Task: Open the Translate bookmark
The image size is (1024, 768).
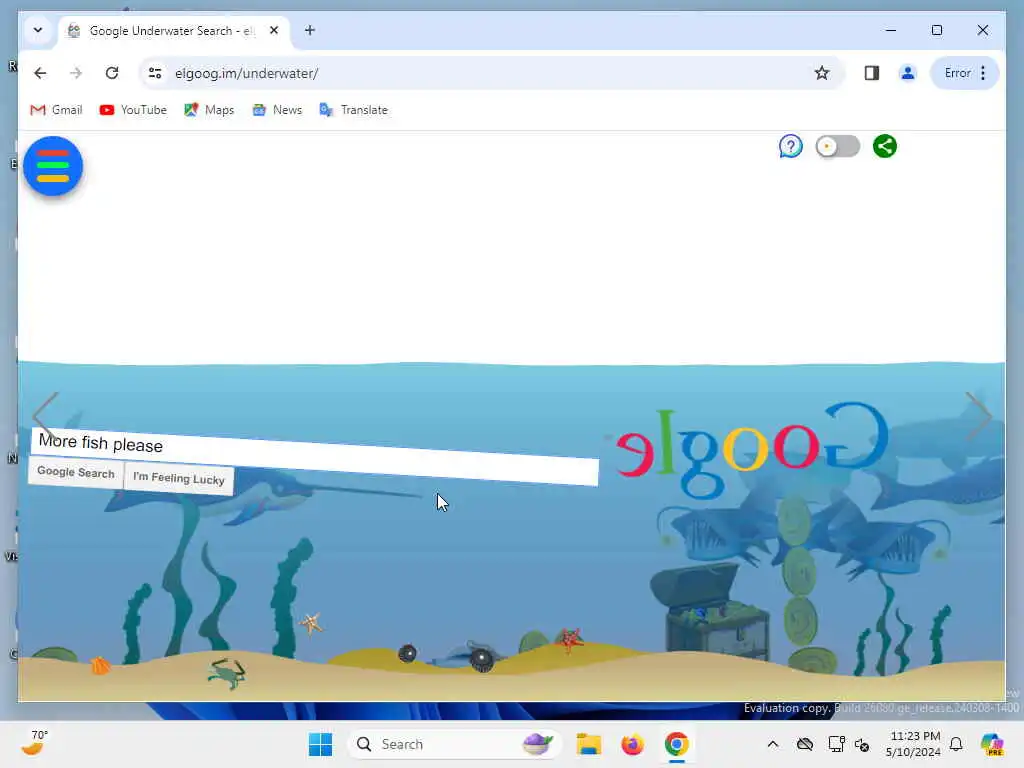Action: (x=353, y=110)
